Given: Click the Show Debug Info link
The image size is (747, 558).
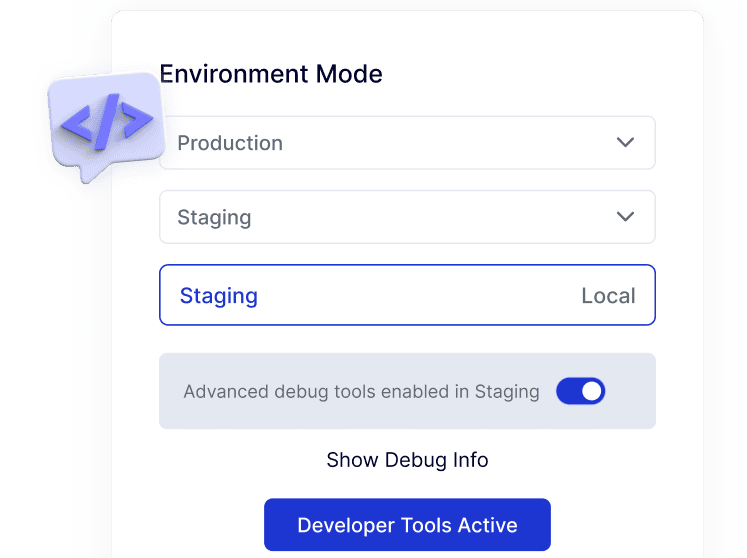Looking at the screenshot, I should coord(407,461).
